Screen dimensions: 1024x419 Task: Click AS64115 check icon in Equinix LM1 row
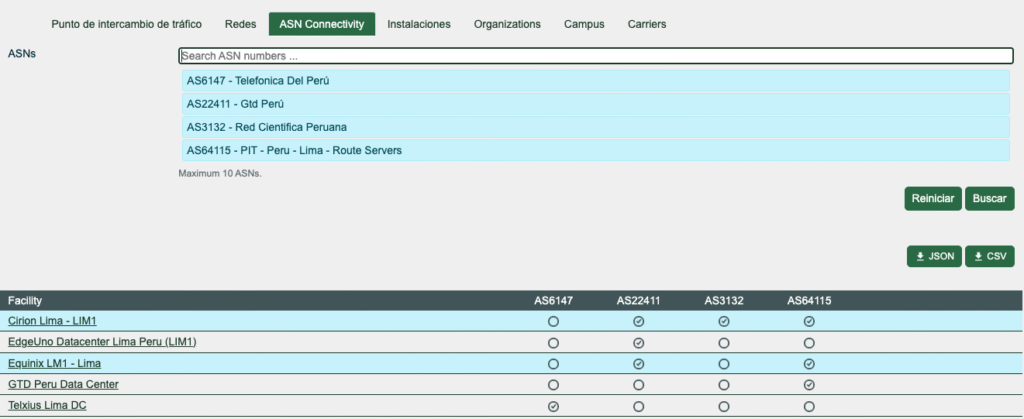809,363
